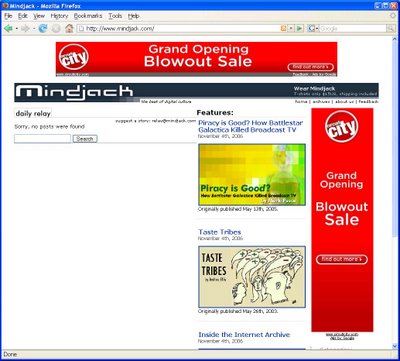Screen dimensions: 400x361
Task: Open the Inside the Internet Archive link
Action: click(244, 334)
